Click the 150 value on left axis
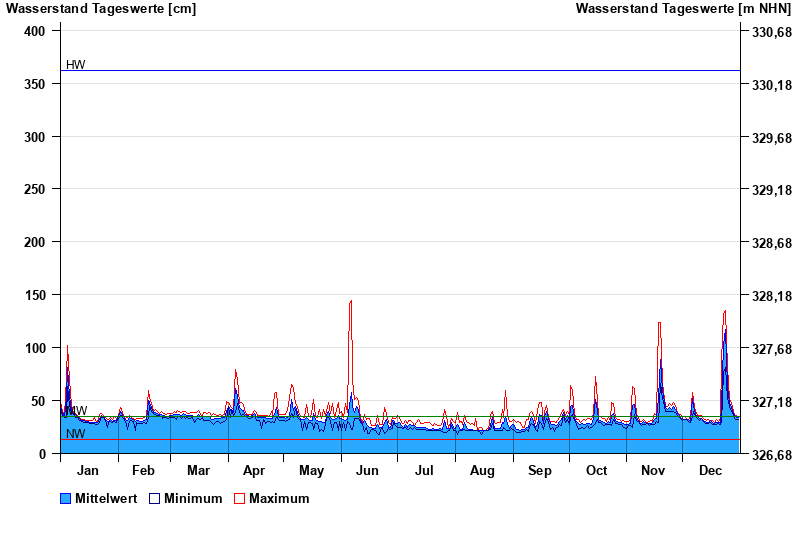Screen dimensions: 800x550 [36, 295]
